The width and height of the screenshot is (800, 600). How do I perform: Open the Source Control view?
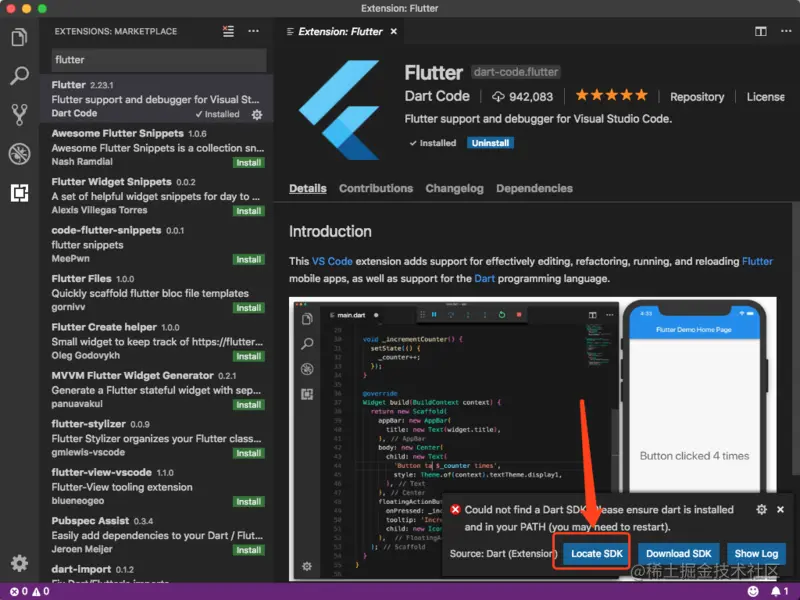18,113
